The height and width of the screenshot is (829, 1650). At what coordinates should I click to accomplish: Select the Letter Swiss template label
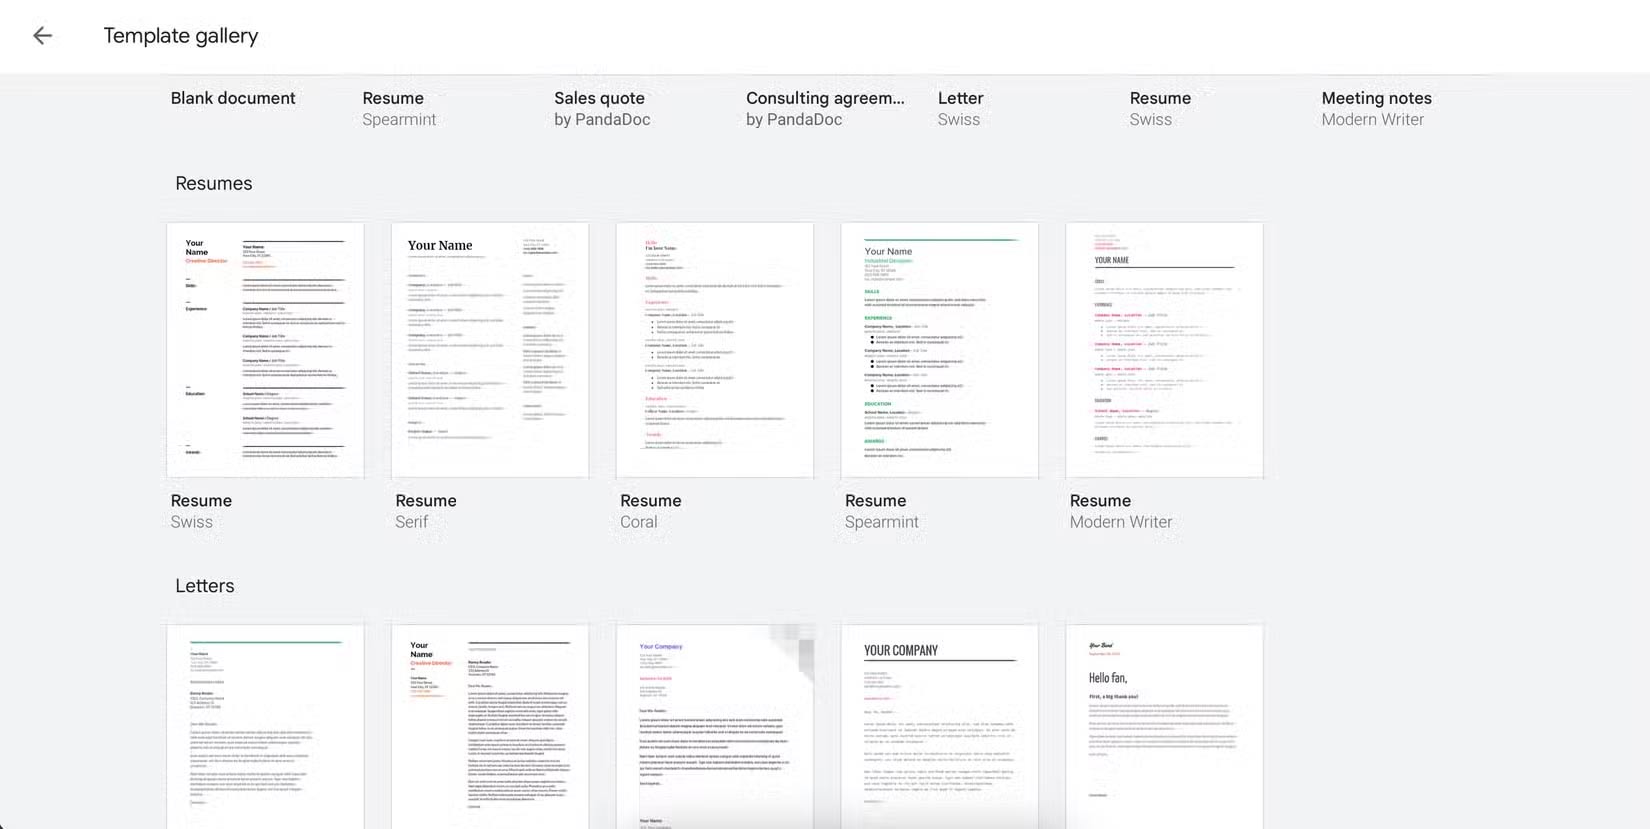[960, 108]
